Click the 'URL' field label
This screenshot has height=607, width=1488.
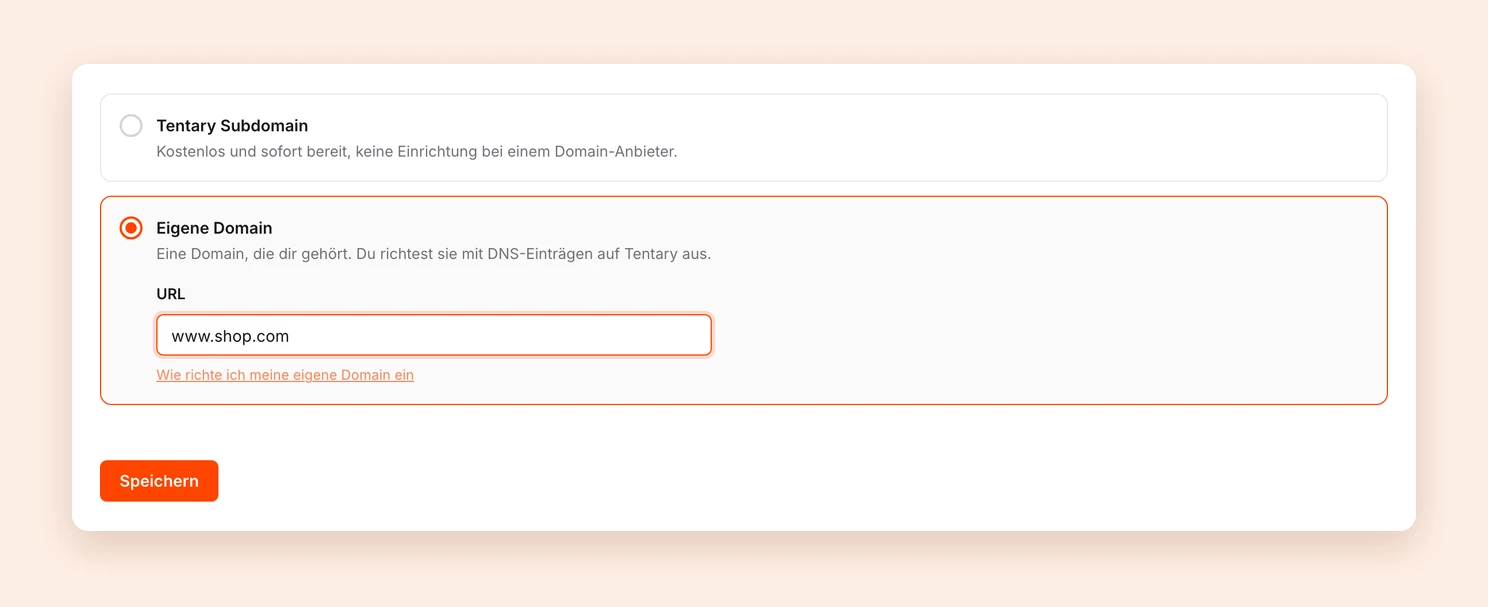(171, 294)
